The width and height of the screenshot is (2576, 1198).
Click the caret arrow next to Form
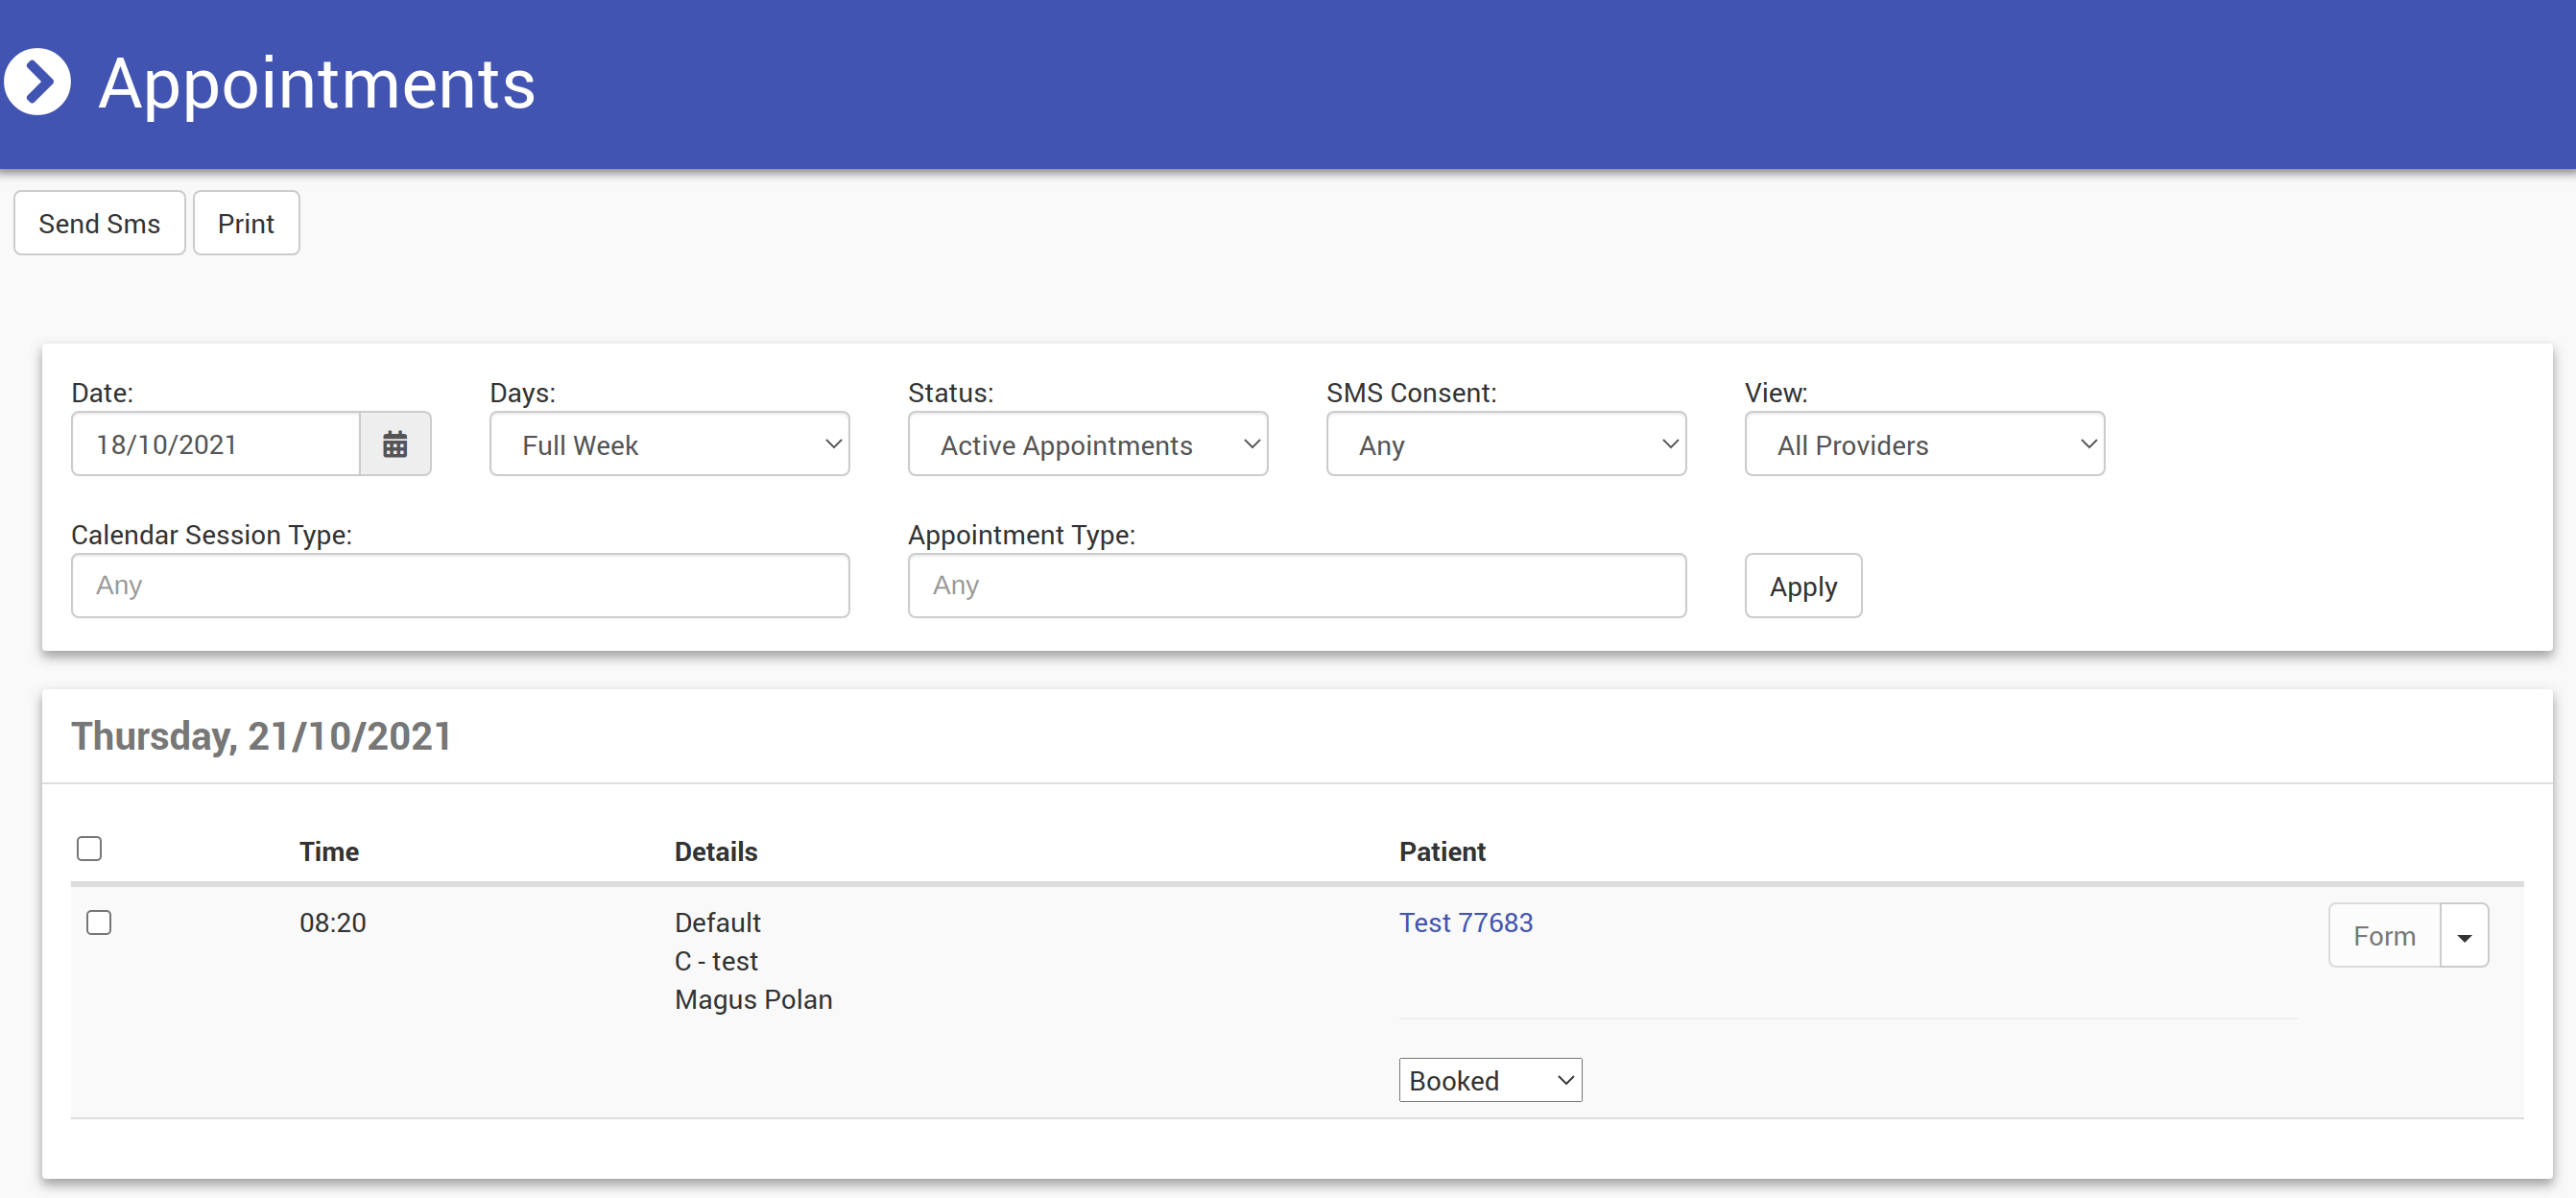point(2463,936)
